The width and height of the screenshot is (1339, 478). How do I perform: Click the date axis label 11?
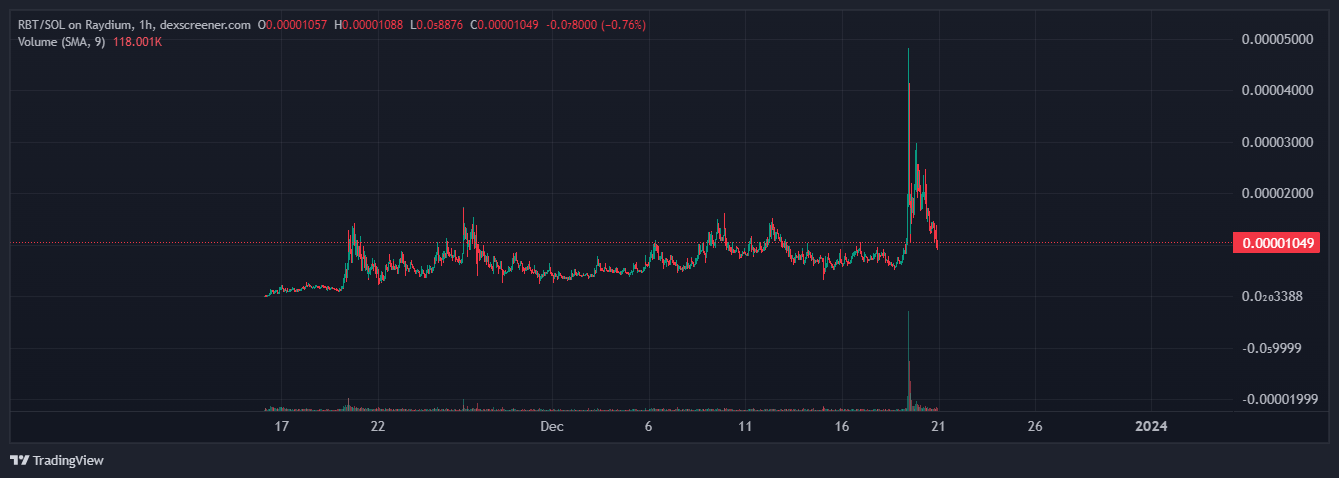point(744,427)
